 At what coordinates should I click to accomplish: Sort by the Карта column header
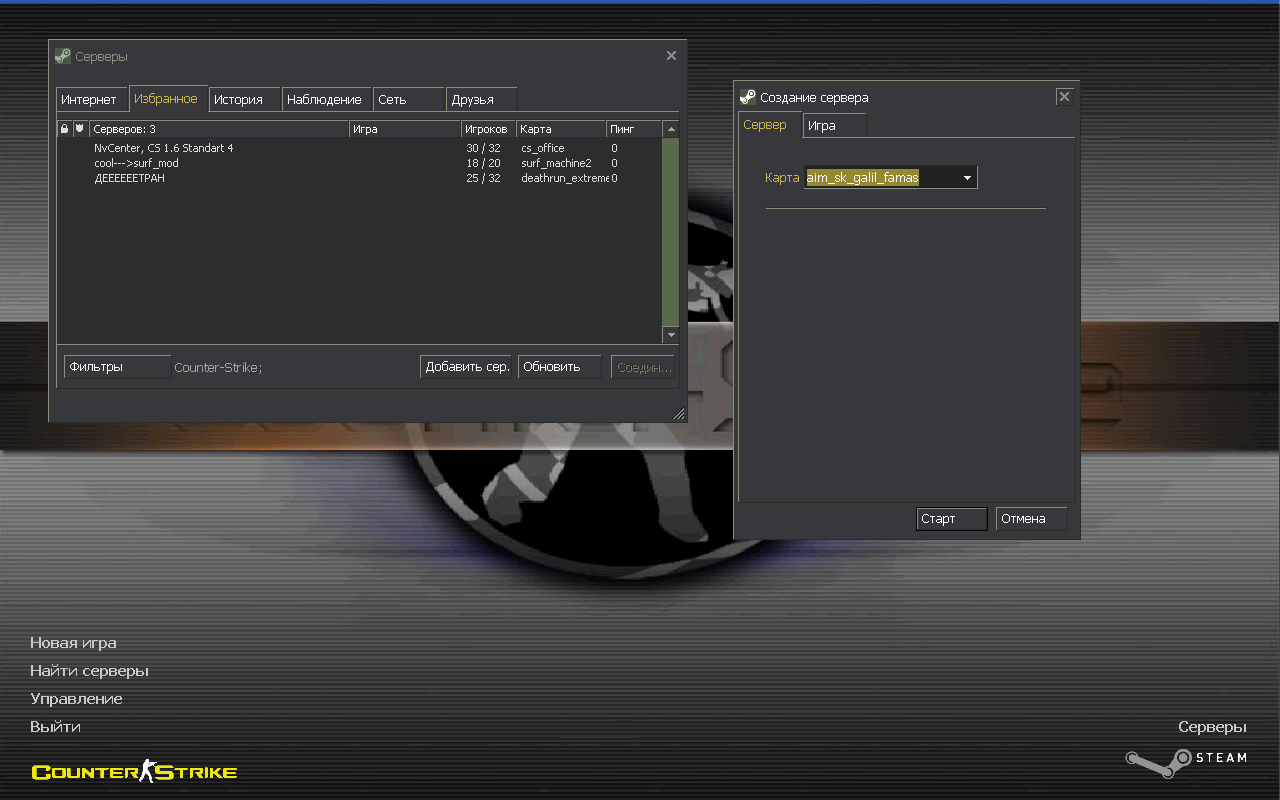click(561, 129)
